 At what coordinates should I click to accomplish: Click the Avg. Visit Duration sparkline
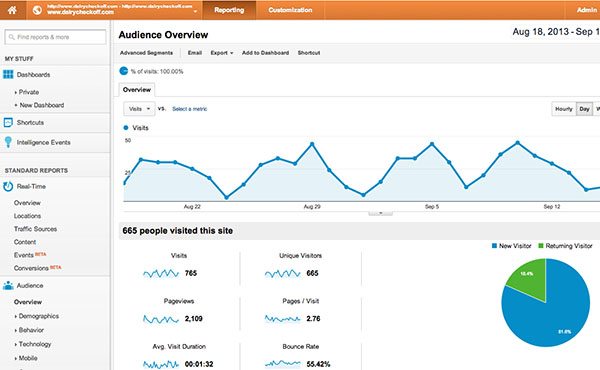pyautogui.click(x=161, y=364)
